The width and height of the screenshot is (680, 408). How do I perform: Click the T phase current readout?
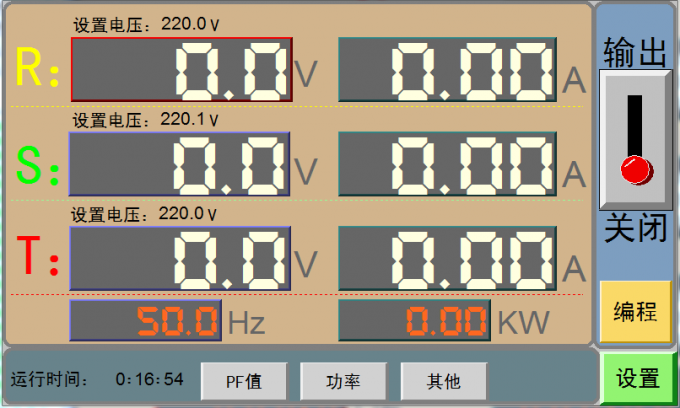pyautogui.click(x=447, y=258)
